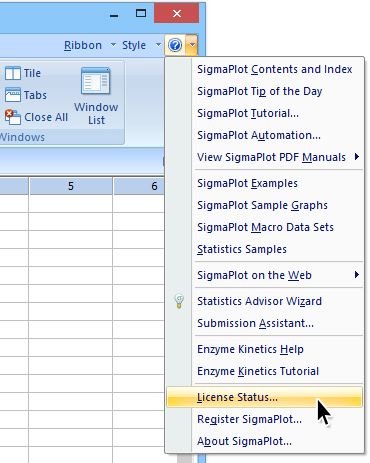Expand the Ribbon dropdown arrow
Image resolution: width=370 pixels, height=463 pixels.
point(113,45)
